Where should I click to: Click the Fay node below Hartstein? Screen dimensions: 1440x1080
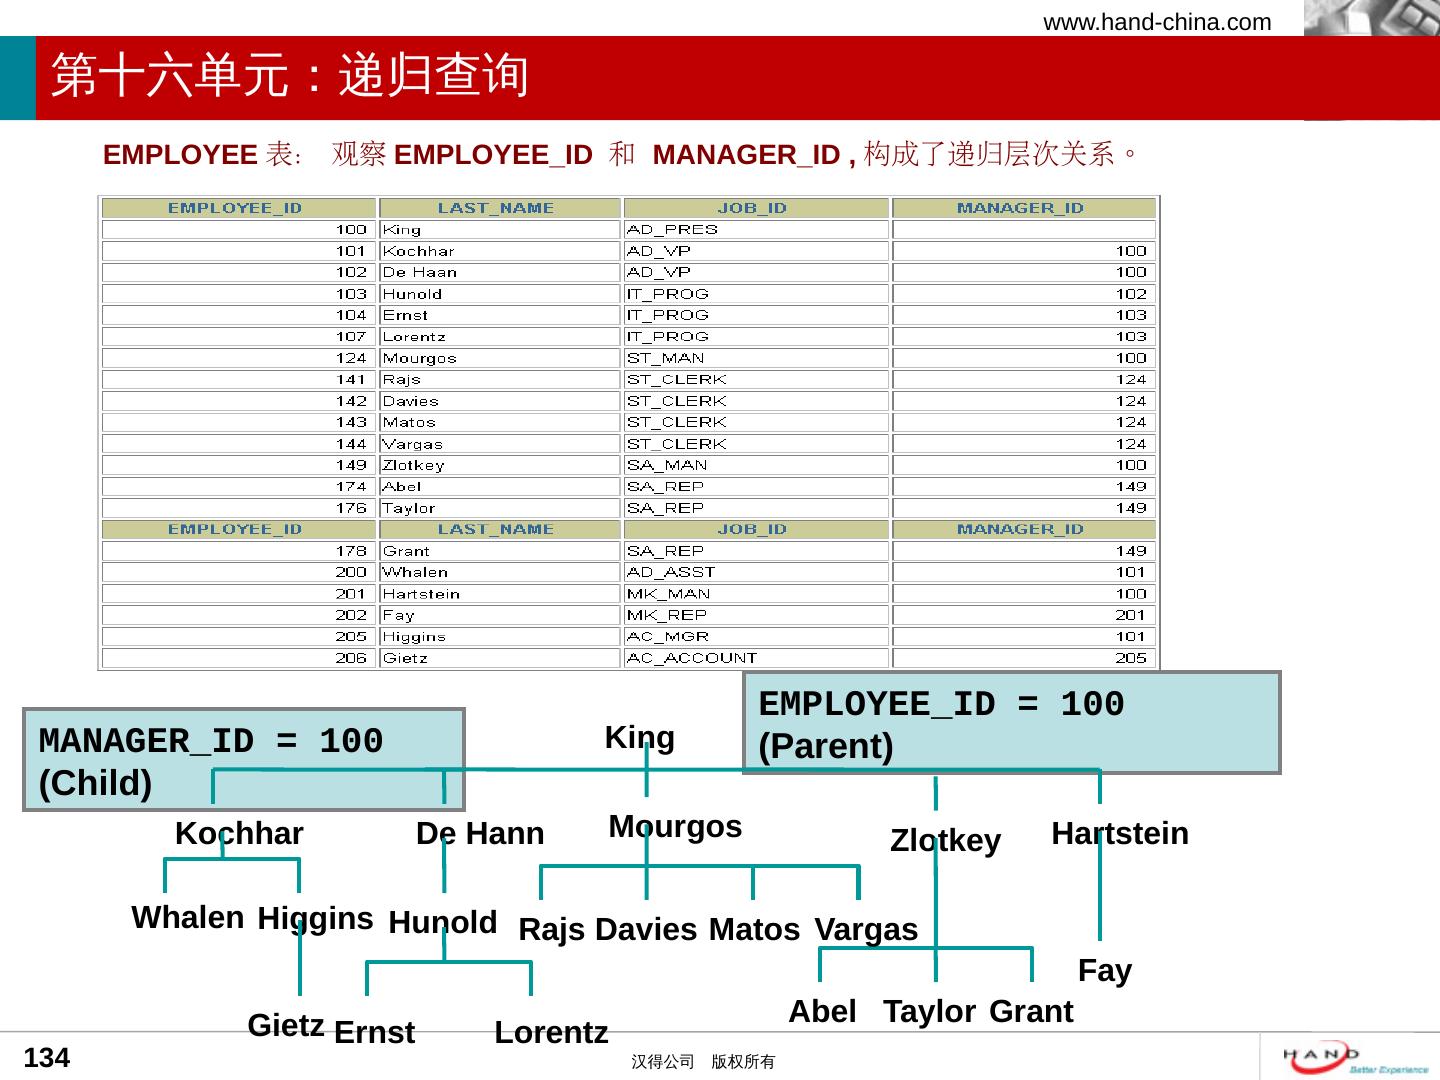pos(1104,971)
